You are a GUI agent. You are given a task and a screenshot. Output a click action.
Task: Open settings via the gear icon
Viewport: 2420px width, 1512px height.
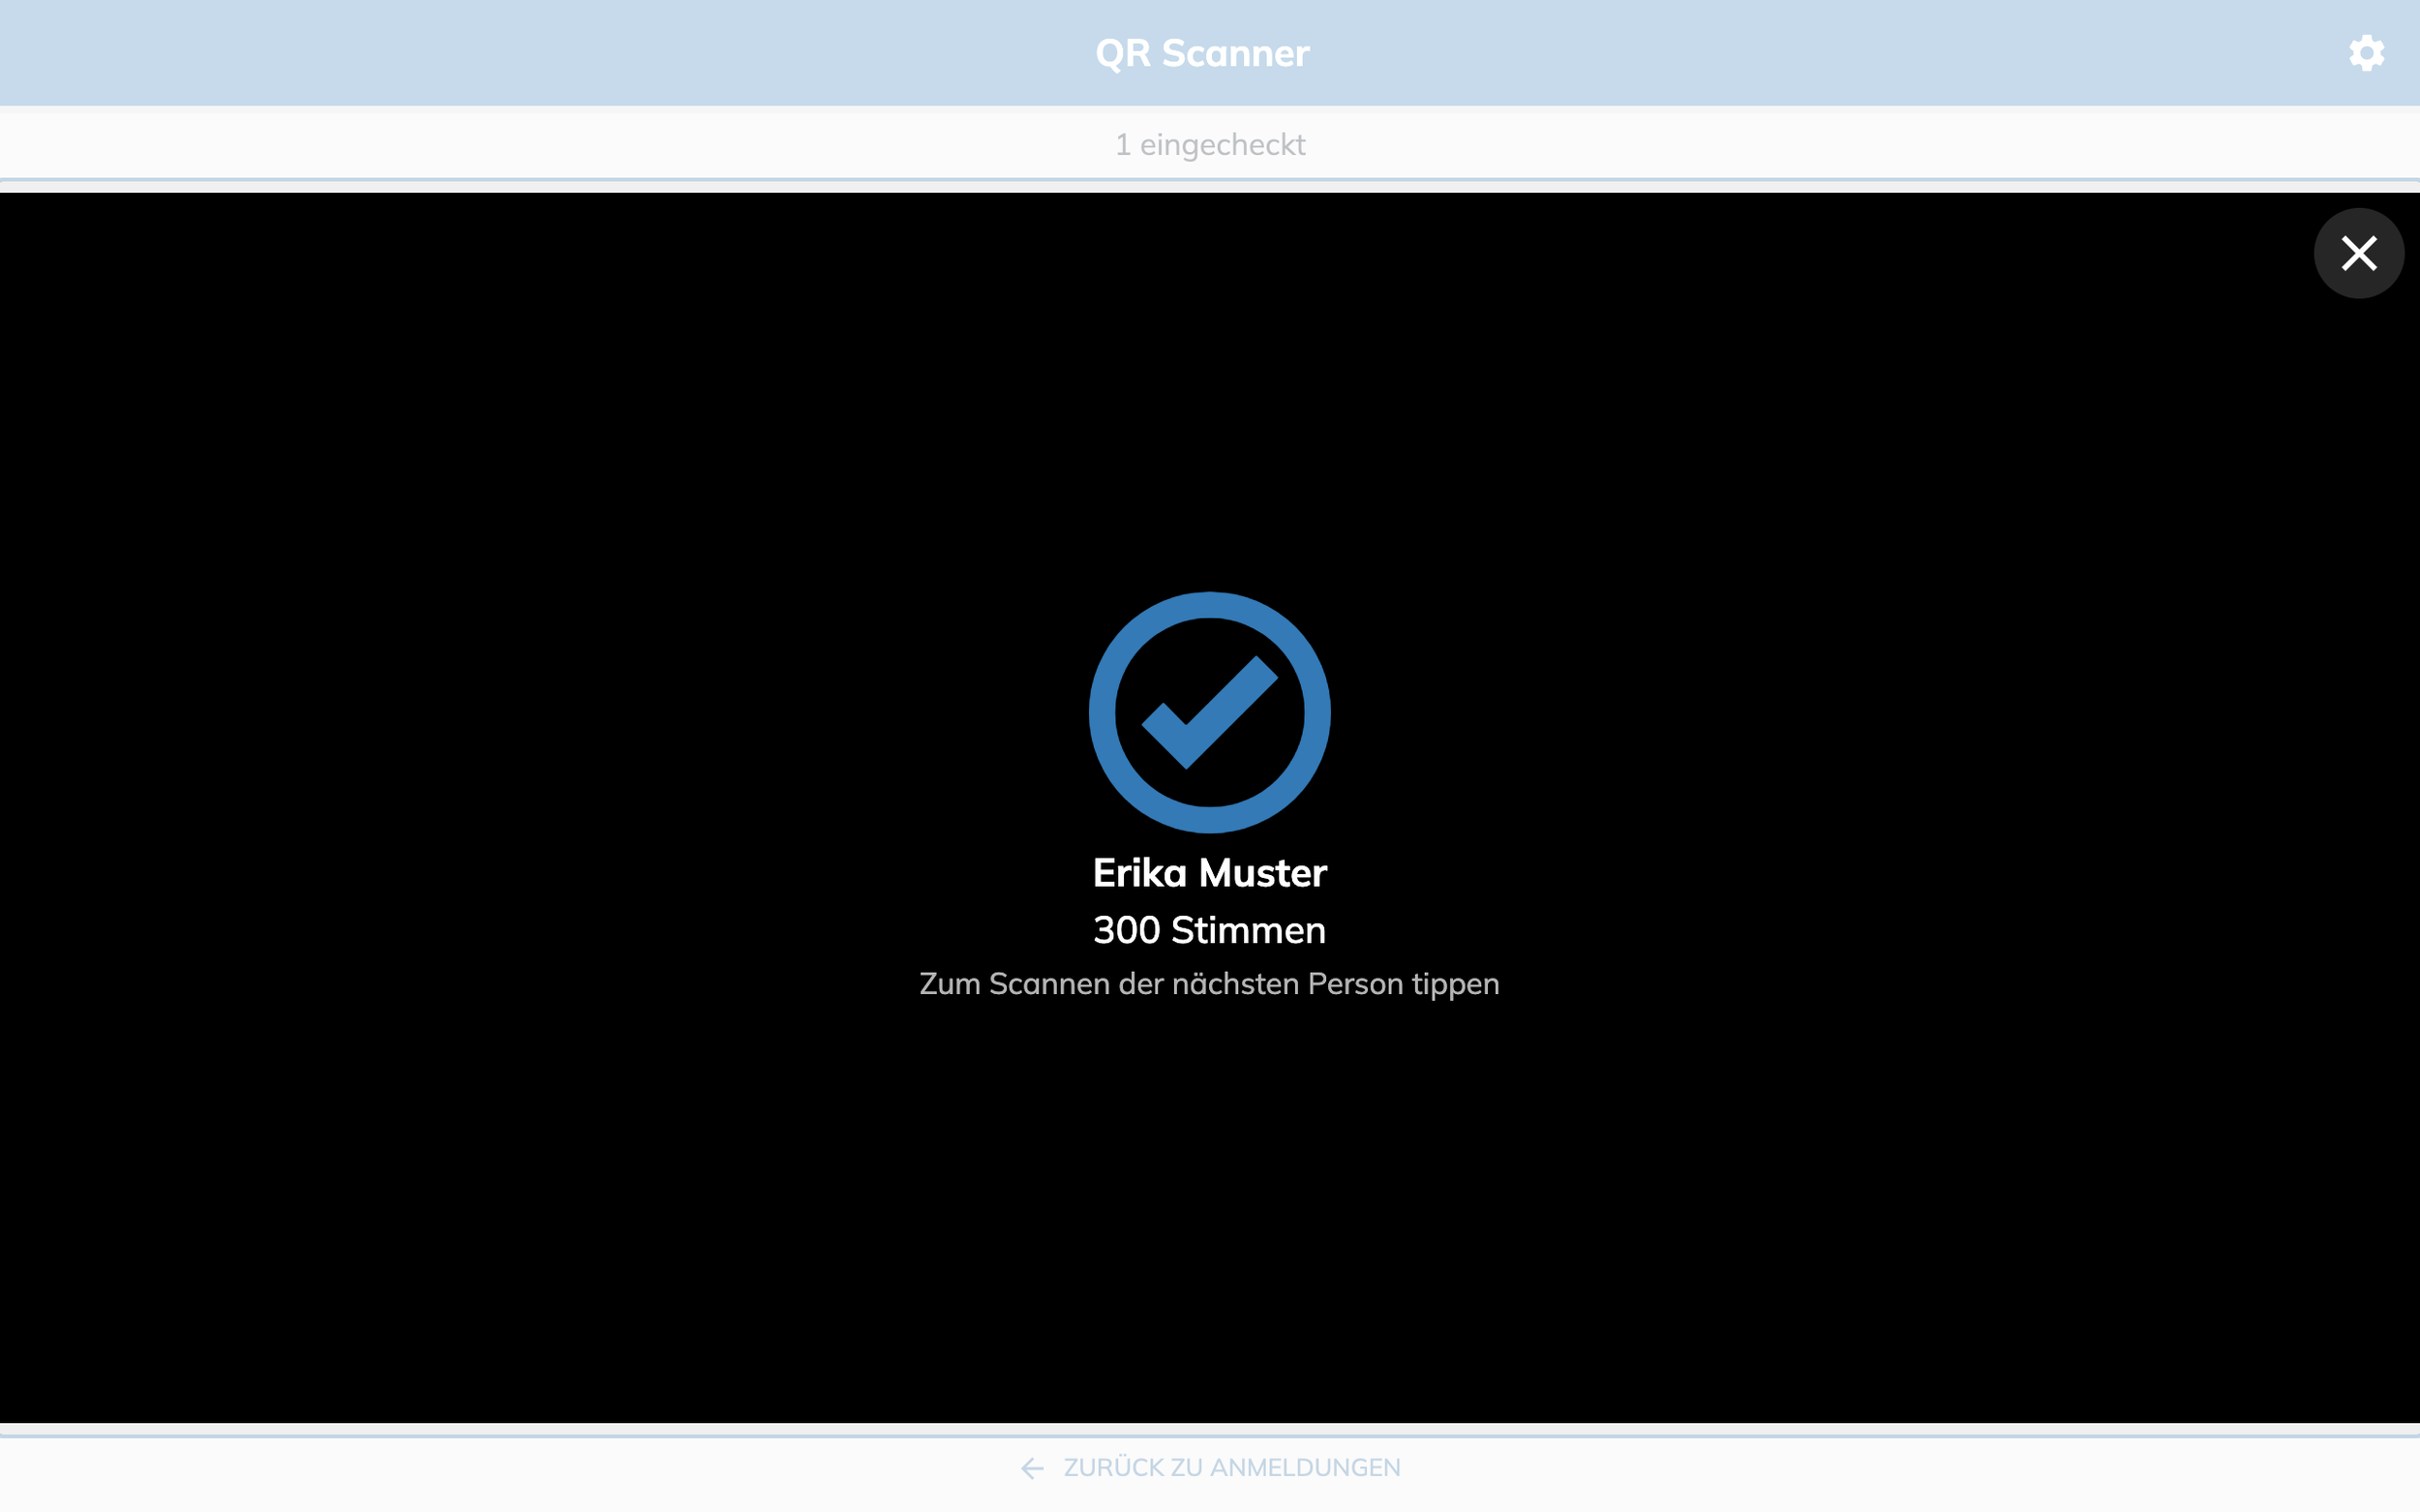(2366, 53)
